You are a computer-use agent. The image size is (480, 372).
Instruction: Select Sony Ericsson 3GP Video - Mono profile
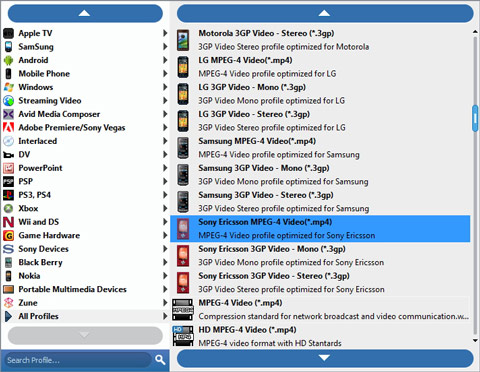tap(320, 256)
